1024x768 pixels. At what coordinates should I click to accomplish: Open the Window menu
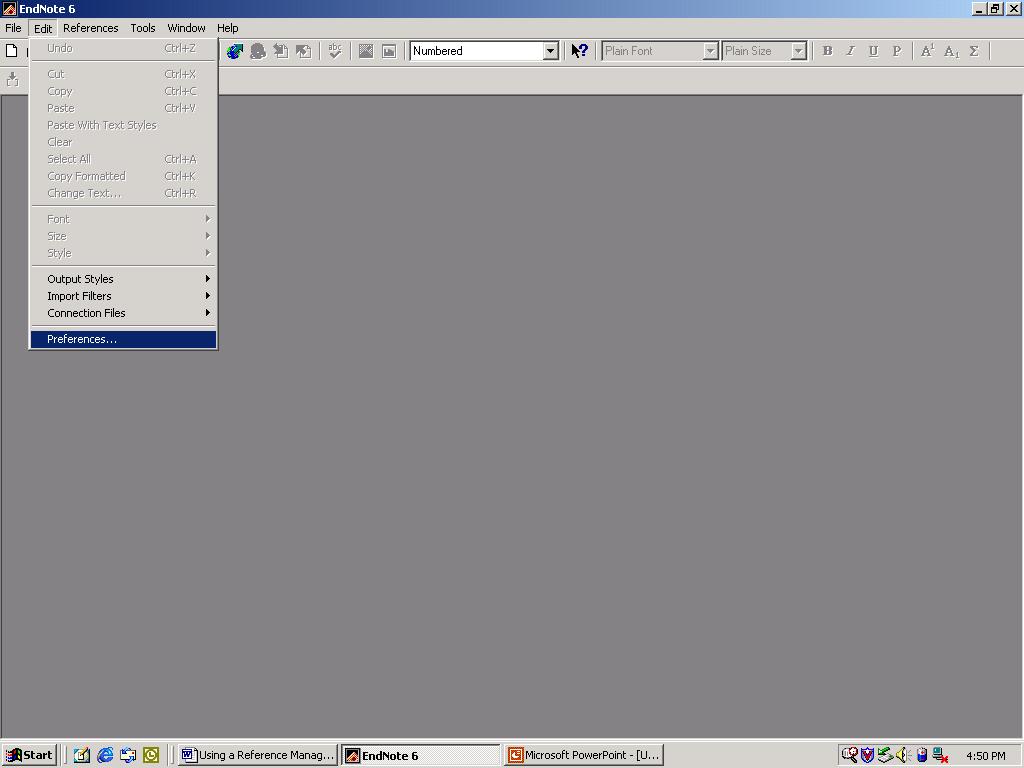point(186,28)
